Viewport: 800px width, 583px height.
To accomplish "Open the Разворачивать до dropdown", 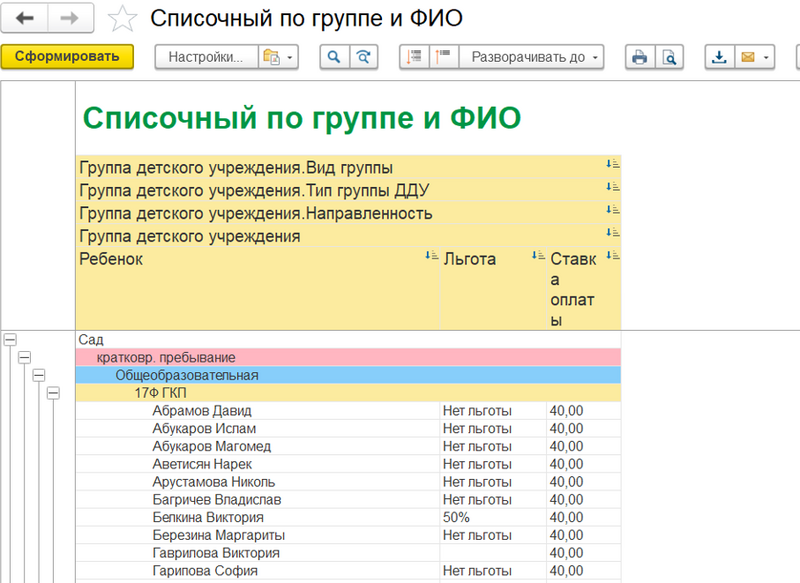I will point(530,57).
